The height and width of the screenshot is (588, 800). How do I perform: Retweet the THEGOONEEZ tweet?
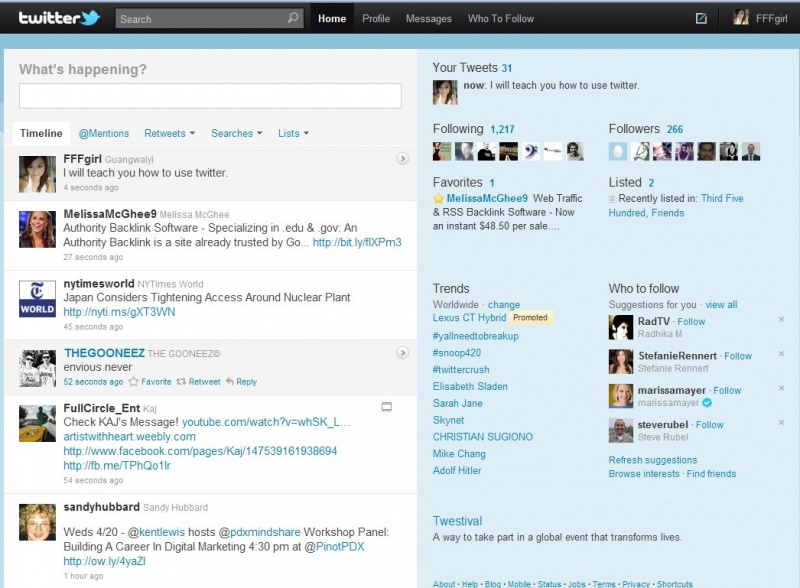tap(199, 381)
